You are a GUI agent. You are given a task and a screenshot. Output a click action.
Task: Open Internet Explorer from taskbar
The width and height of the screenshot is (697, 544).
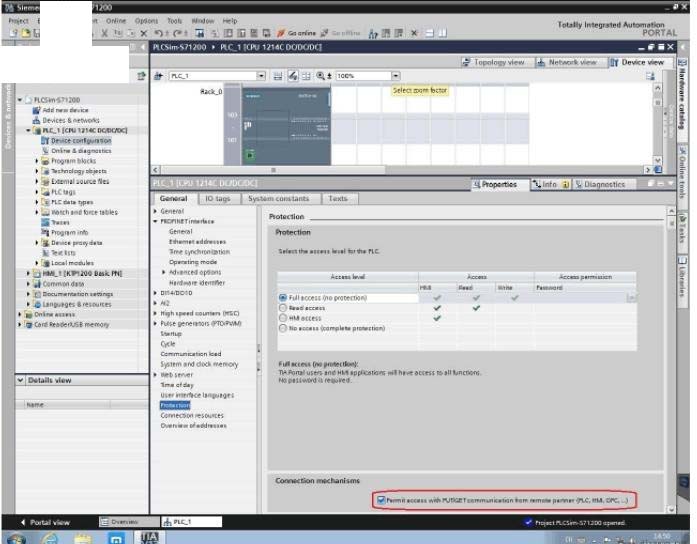49,537
